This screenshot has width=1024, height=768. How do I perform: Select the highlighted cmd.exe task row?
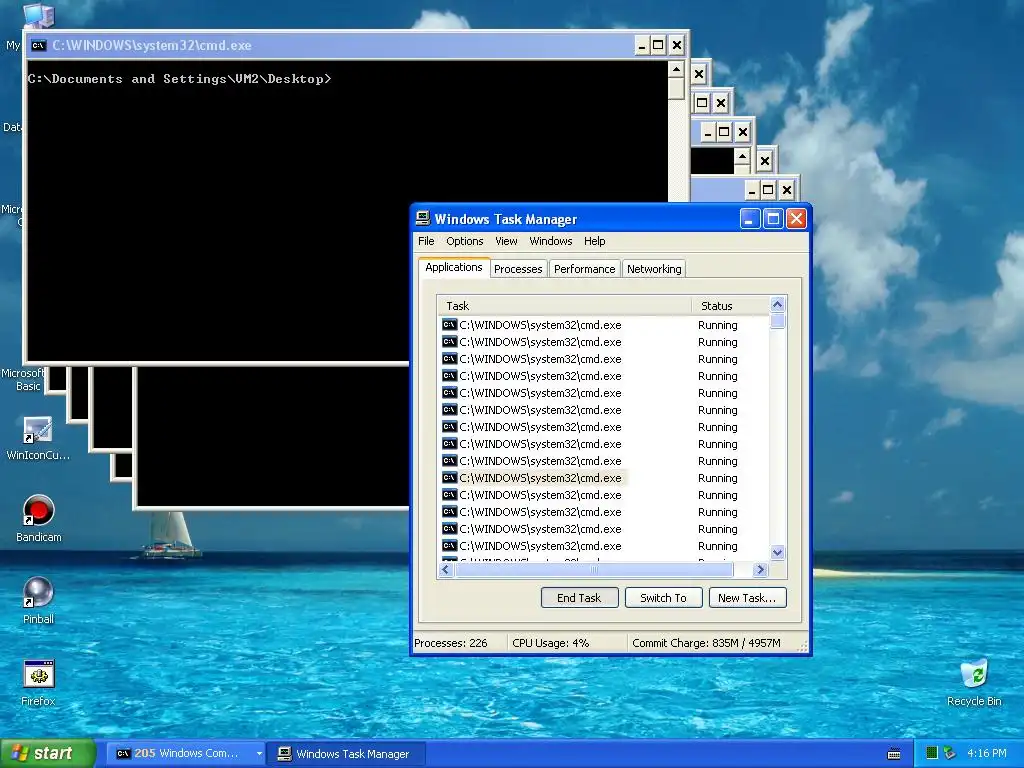(x=604, y=478)
